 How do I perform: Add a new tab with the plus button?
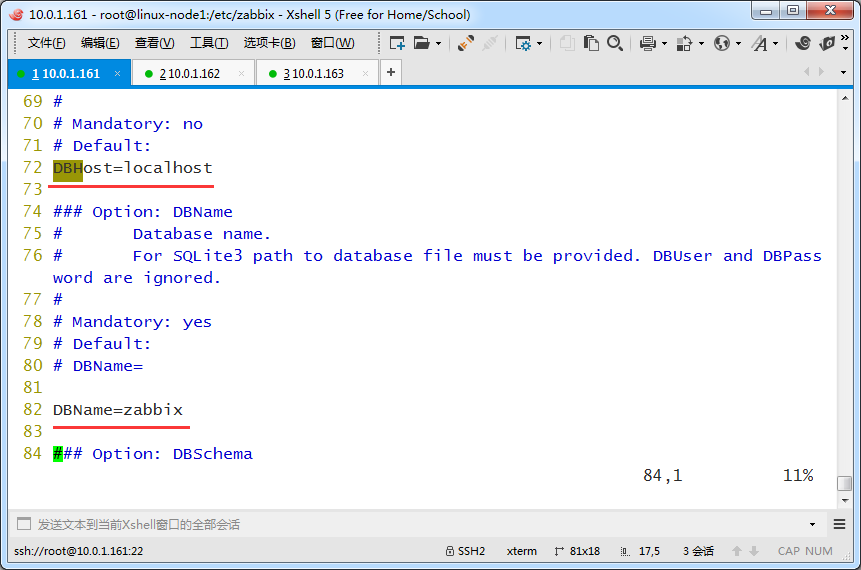390,72
